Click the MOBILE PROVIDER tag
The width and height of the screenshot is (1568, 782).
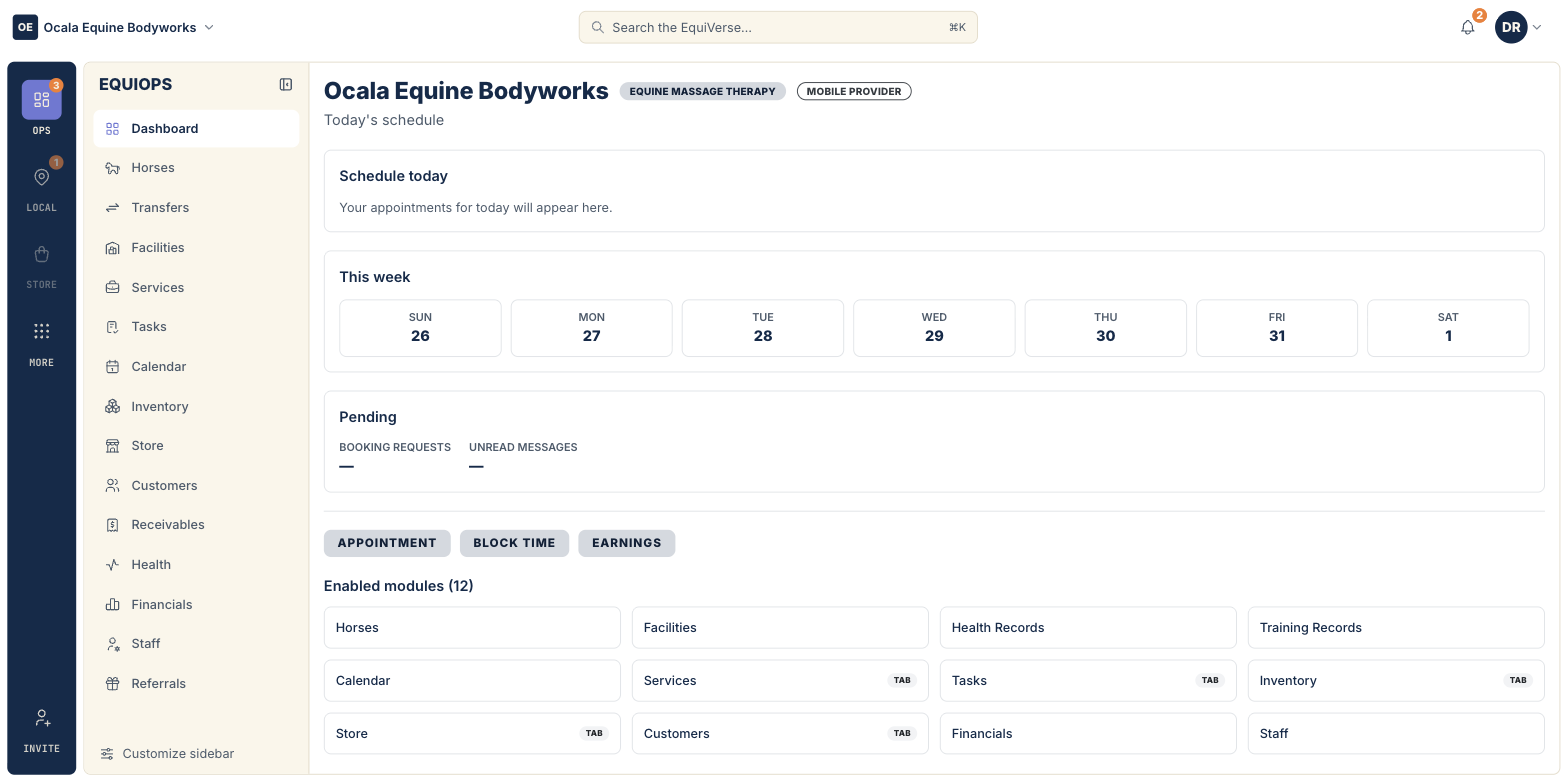click(x=854, y=91)
